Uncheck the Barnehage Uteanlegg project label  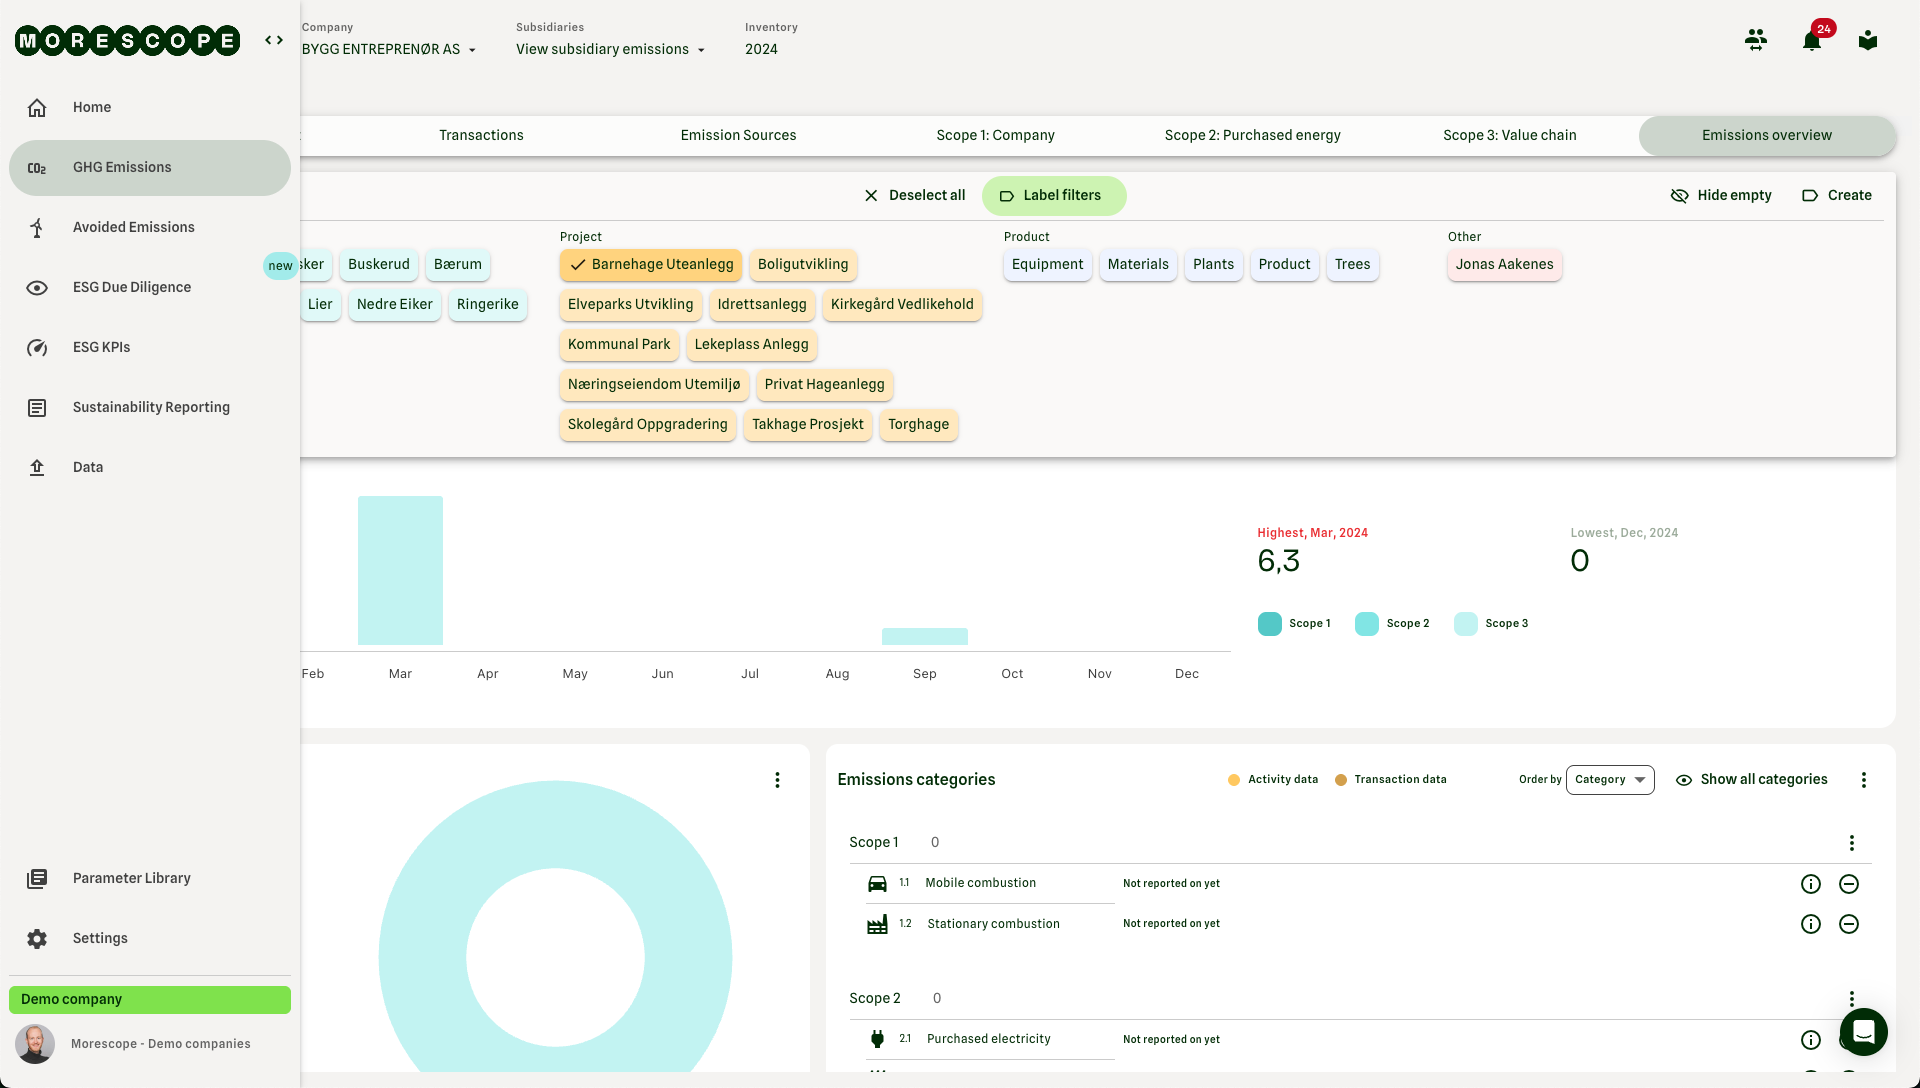[651, 265]
